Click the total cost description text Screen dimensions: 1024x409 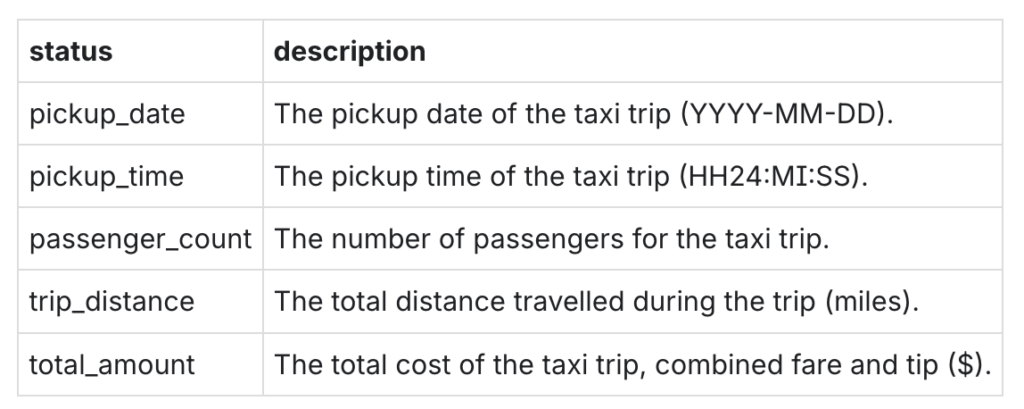633,365
